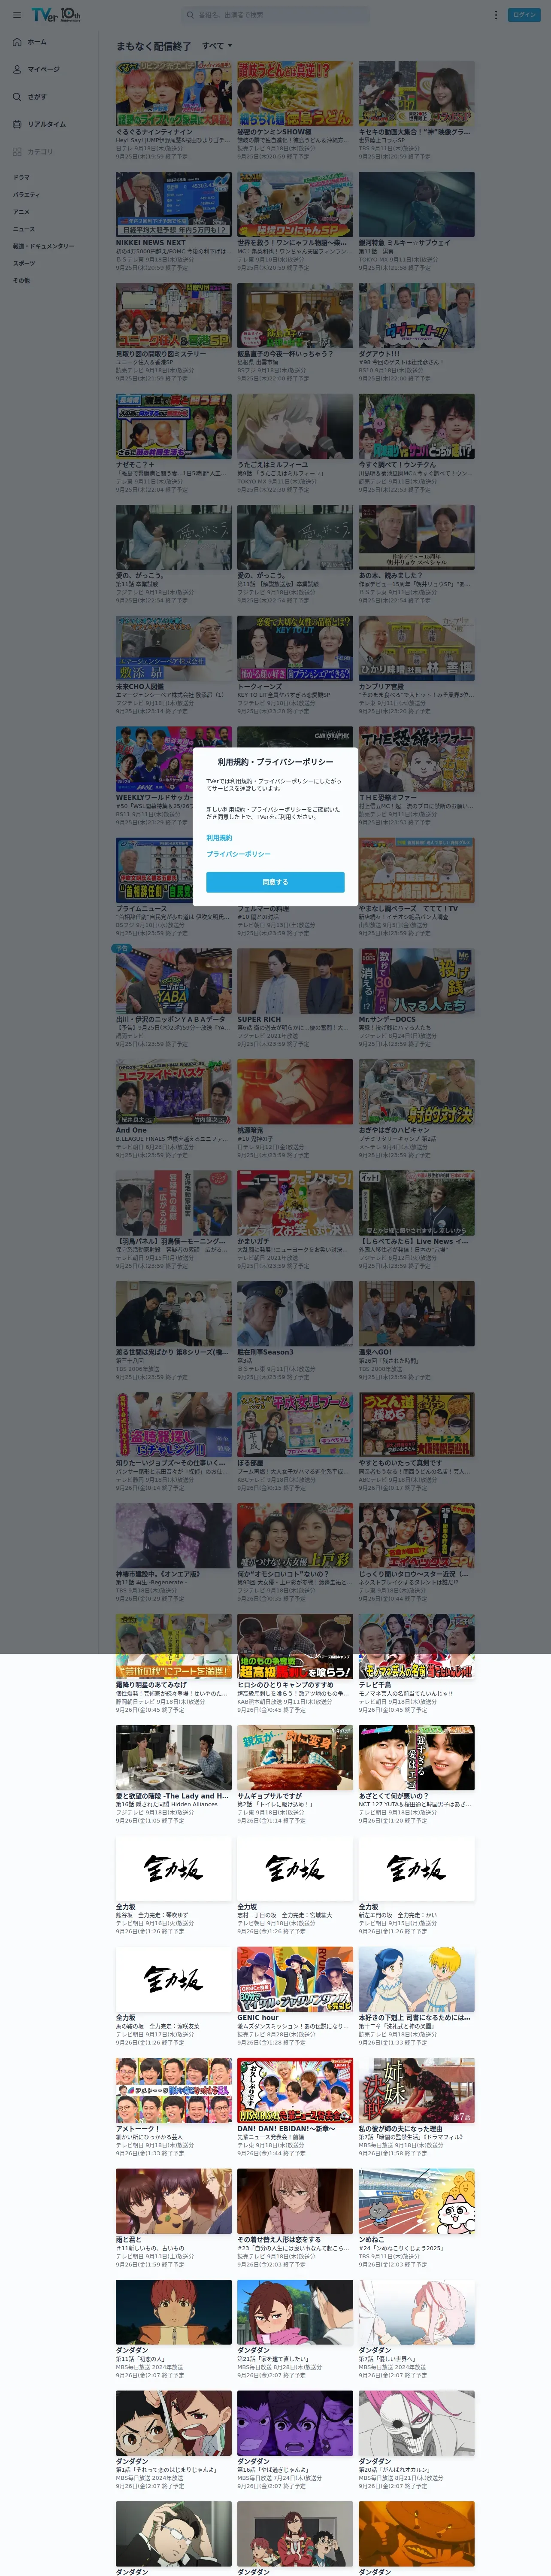Open ぐるぐるナインティナイン thumbnail
This screenshot has width=551, height=2576.
tap(173, 93)
